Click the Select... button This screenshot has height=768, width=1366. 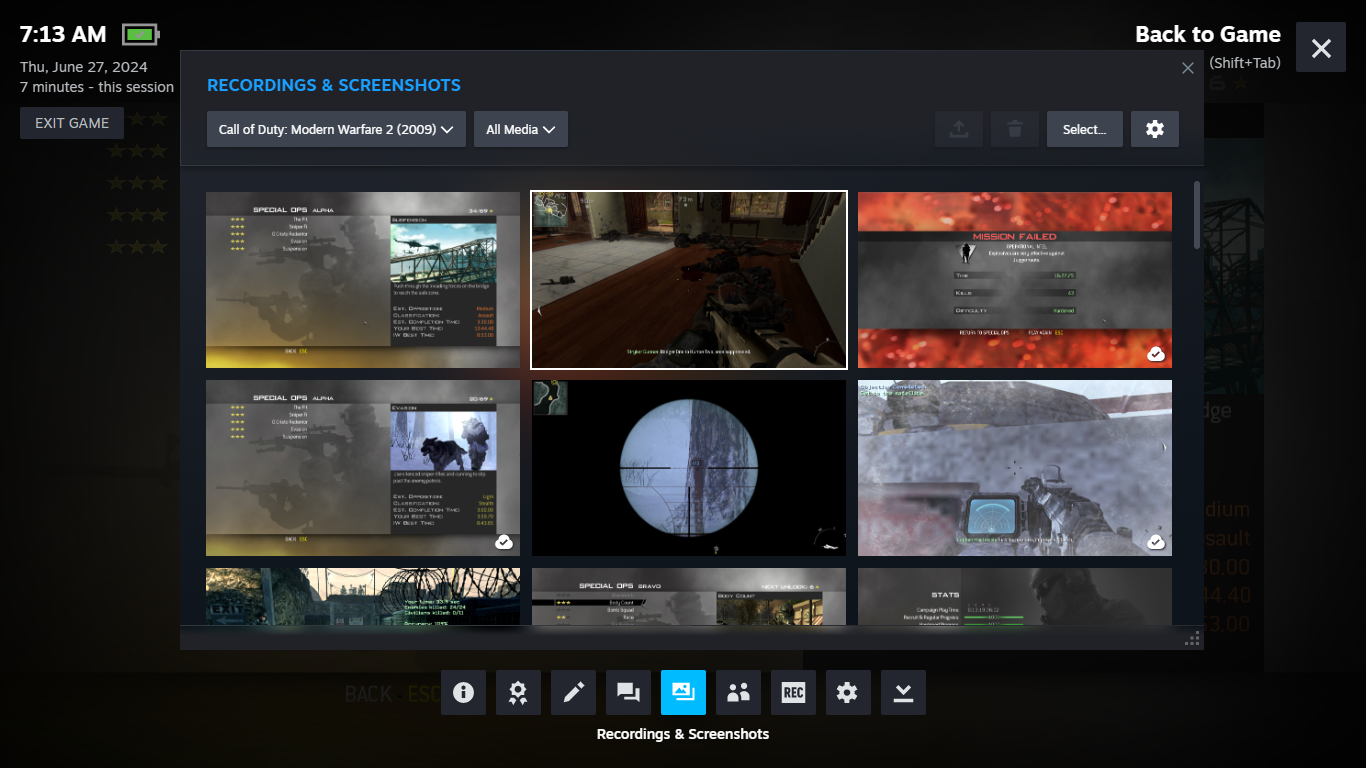pyautogui.click(x=1085, y=129)
